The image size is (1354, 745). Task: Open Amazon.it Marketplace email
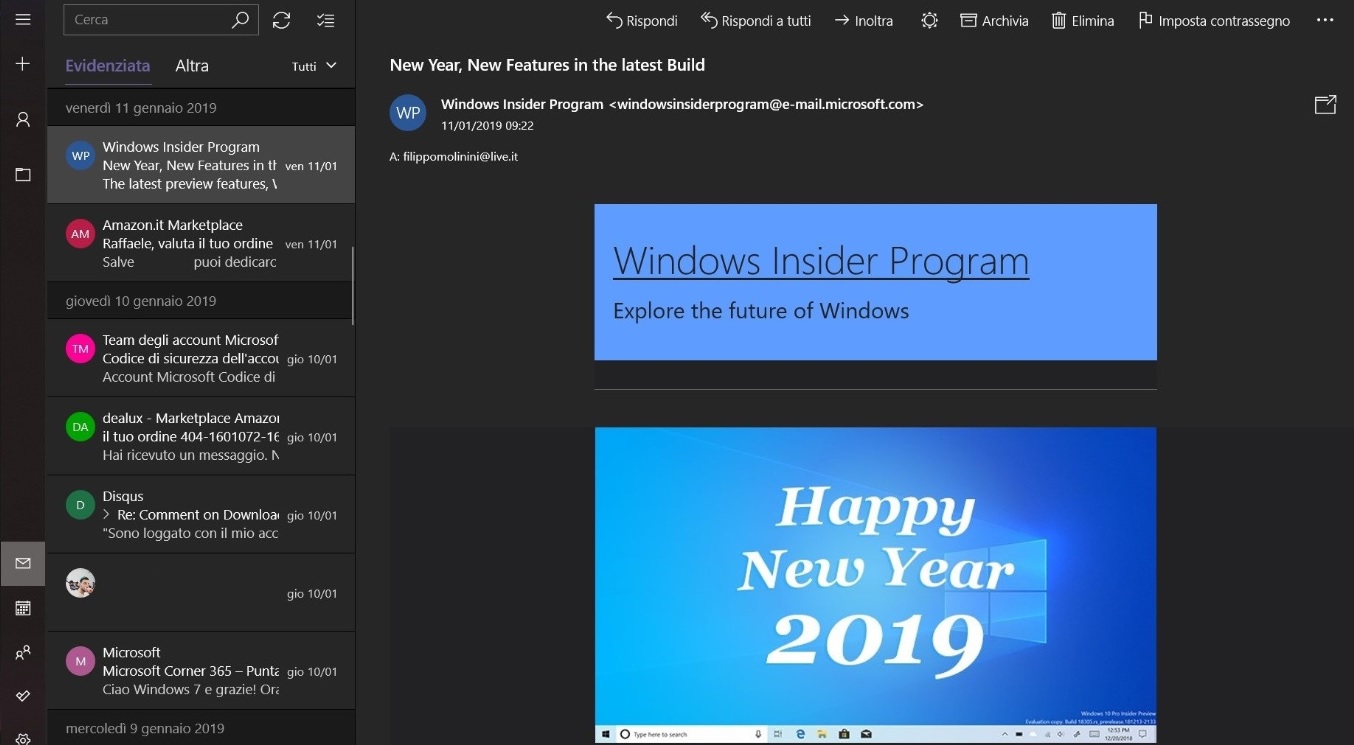pos(201,243)
